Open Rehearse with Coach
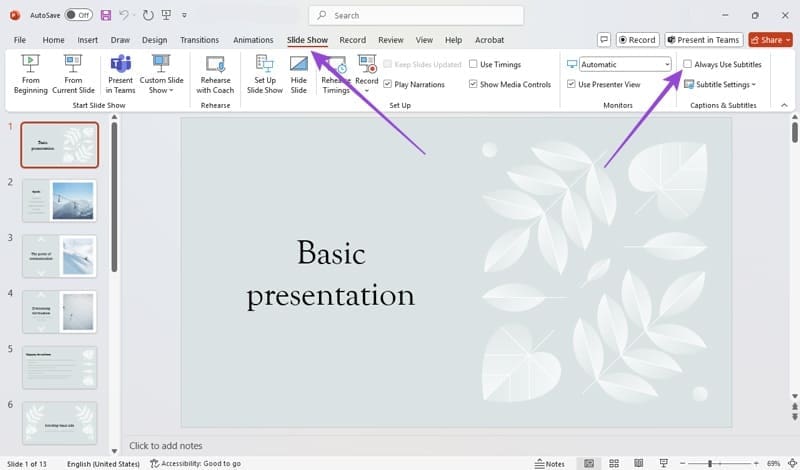This screenshot has width=800, height=470. (x=215, y=74)
